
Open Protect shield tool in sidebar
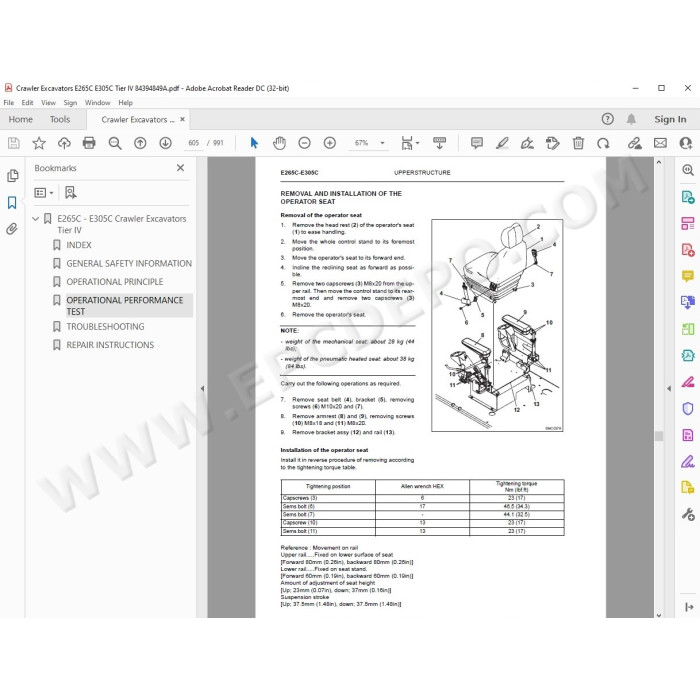[688, 408]
